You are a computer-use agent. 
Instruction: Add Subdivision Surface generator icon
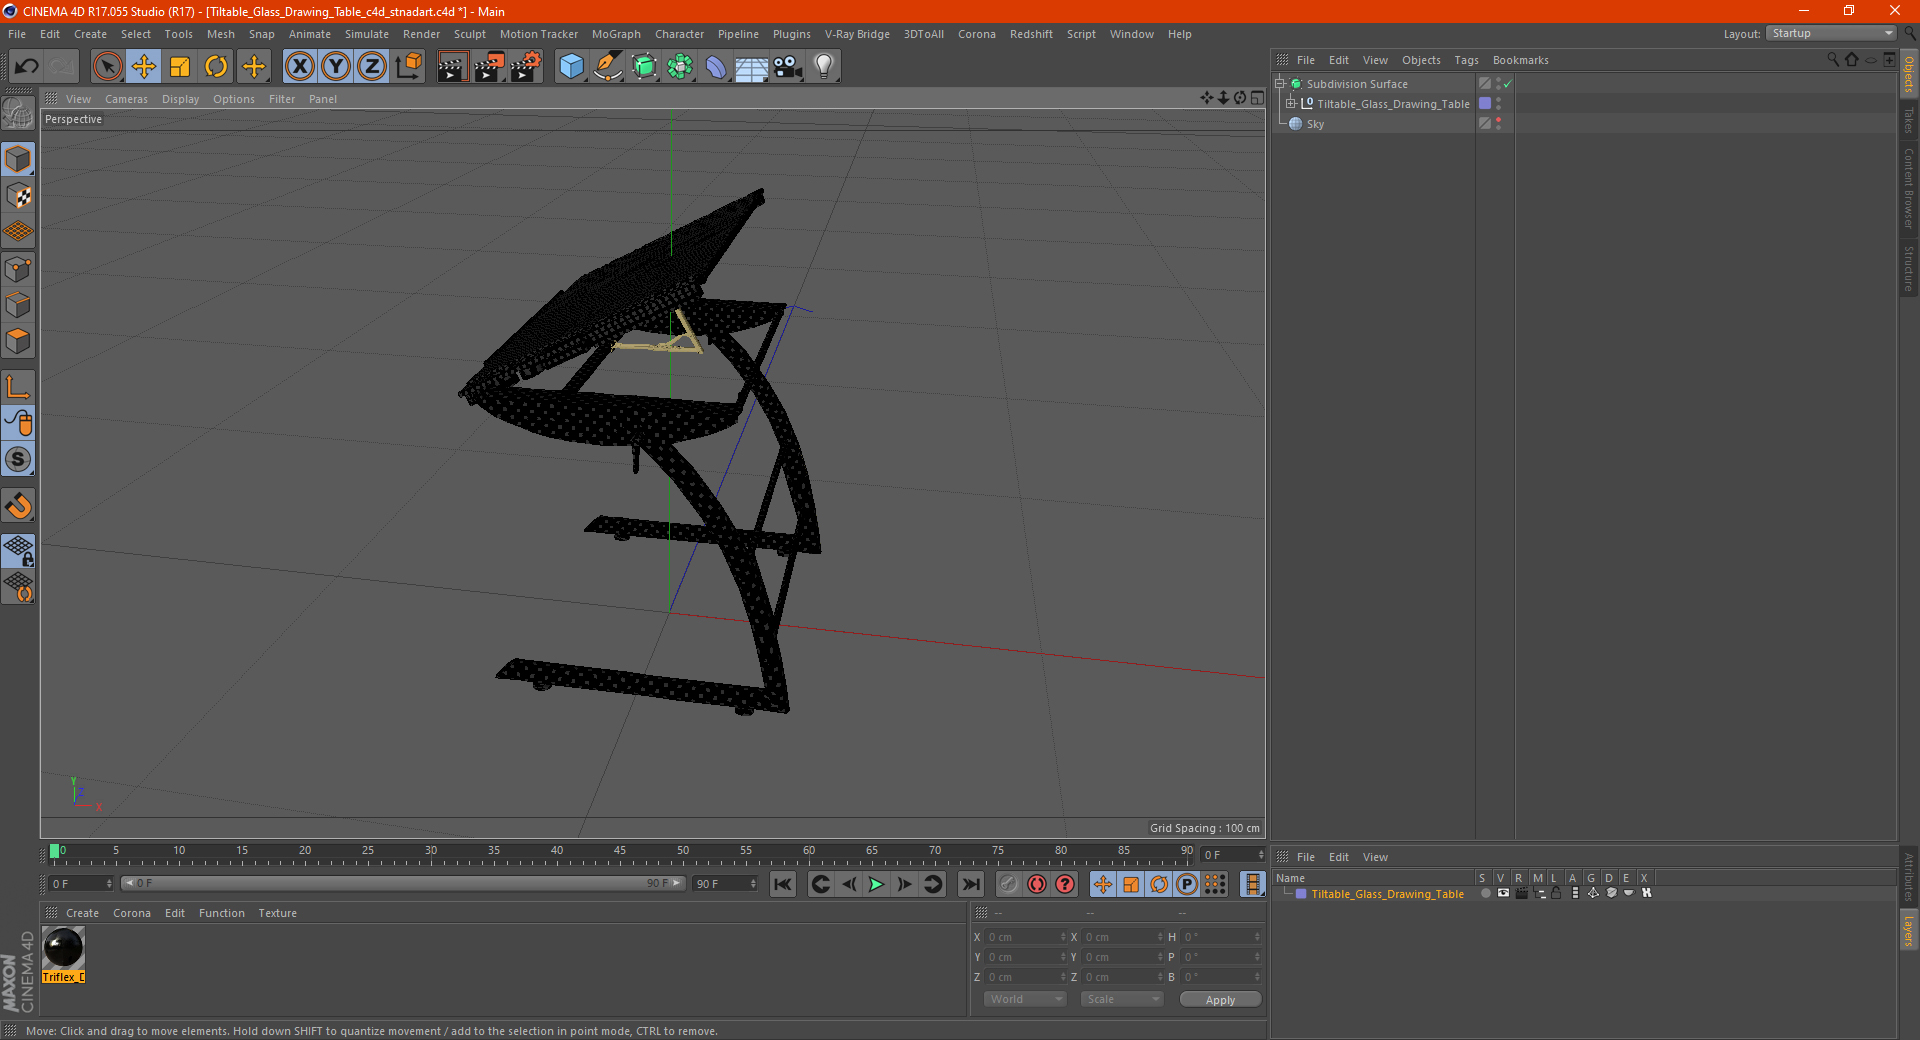click(644, 67)
